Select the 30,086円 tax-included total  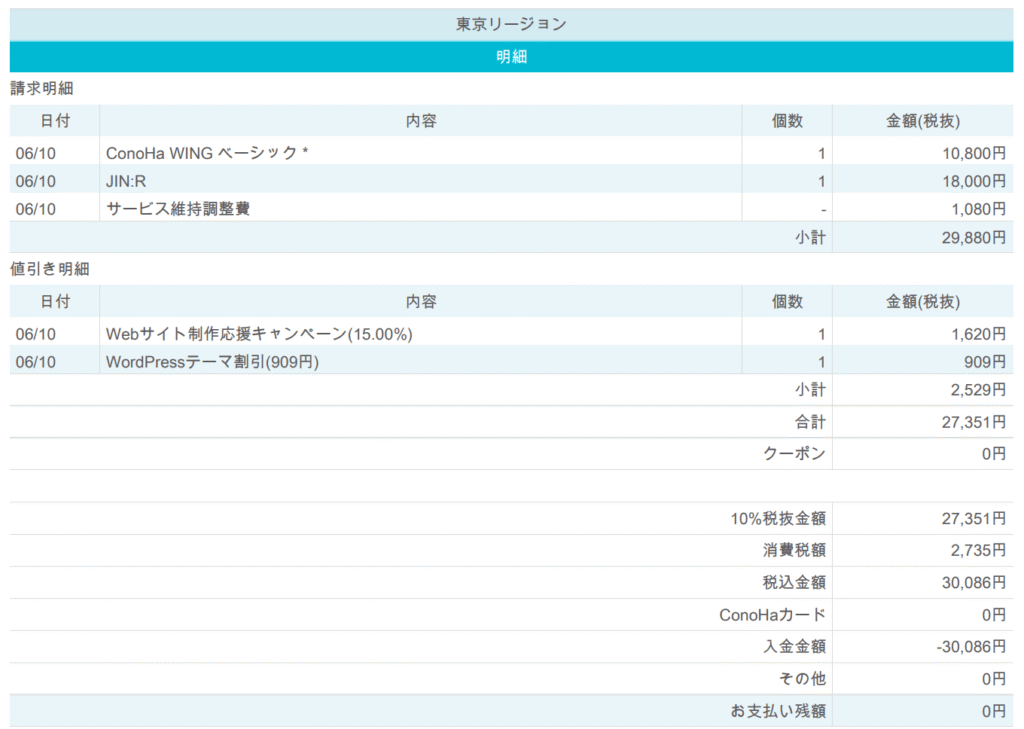pyautogui.click(x=974, y=582)
